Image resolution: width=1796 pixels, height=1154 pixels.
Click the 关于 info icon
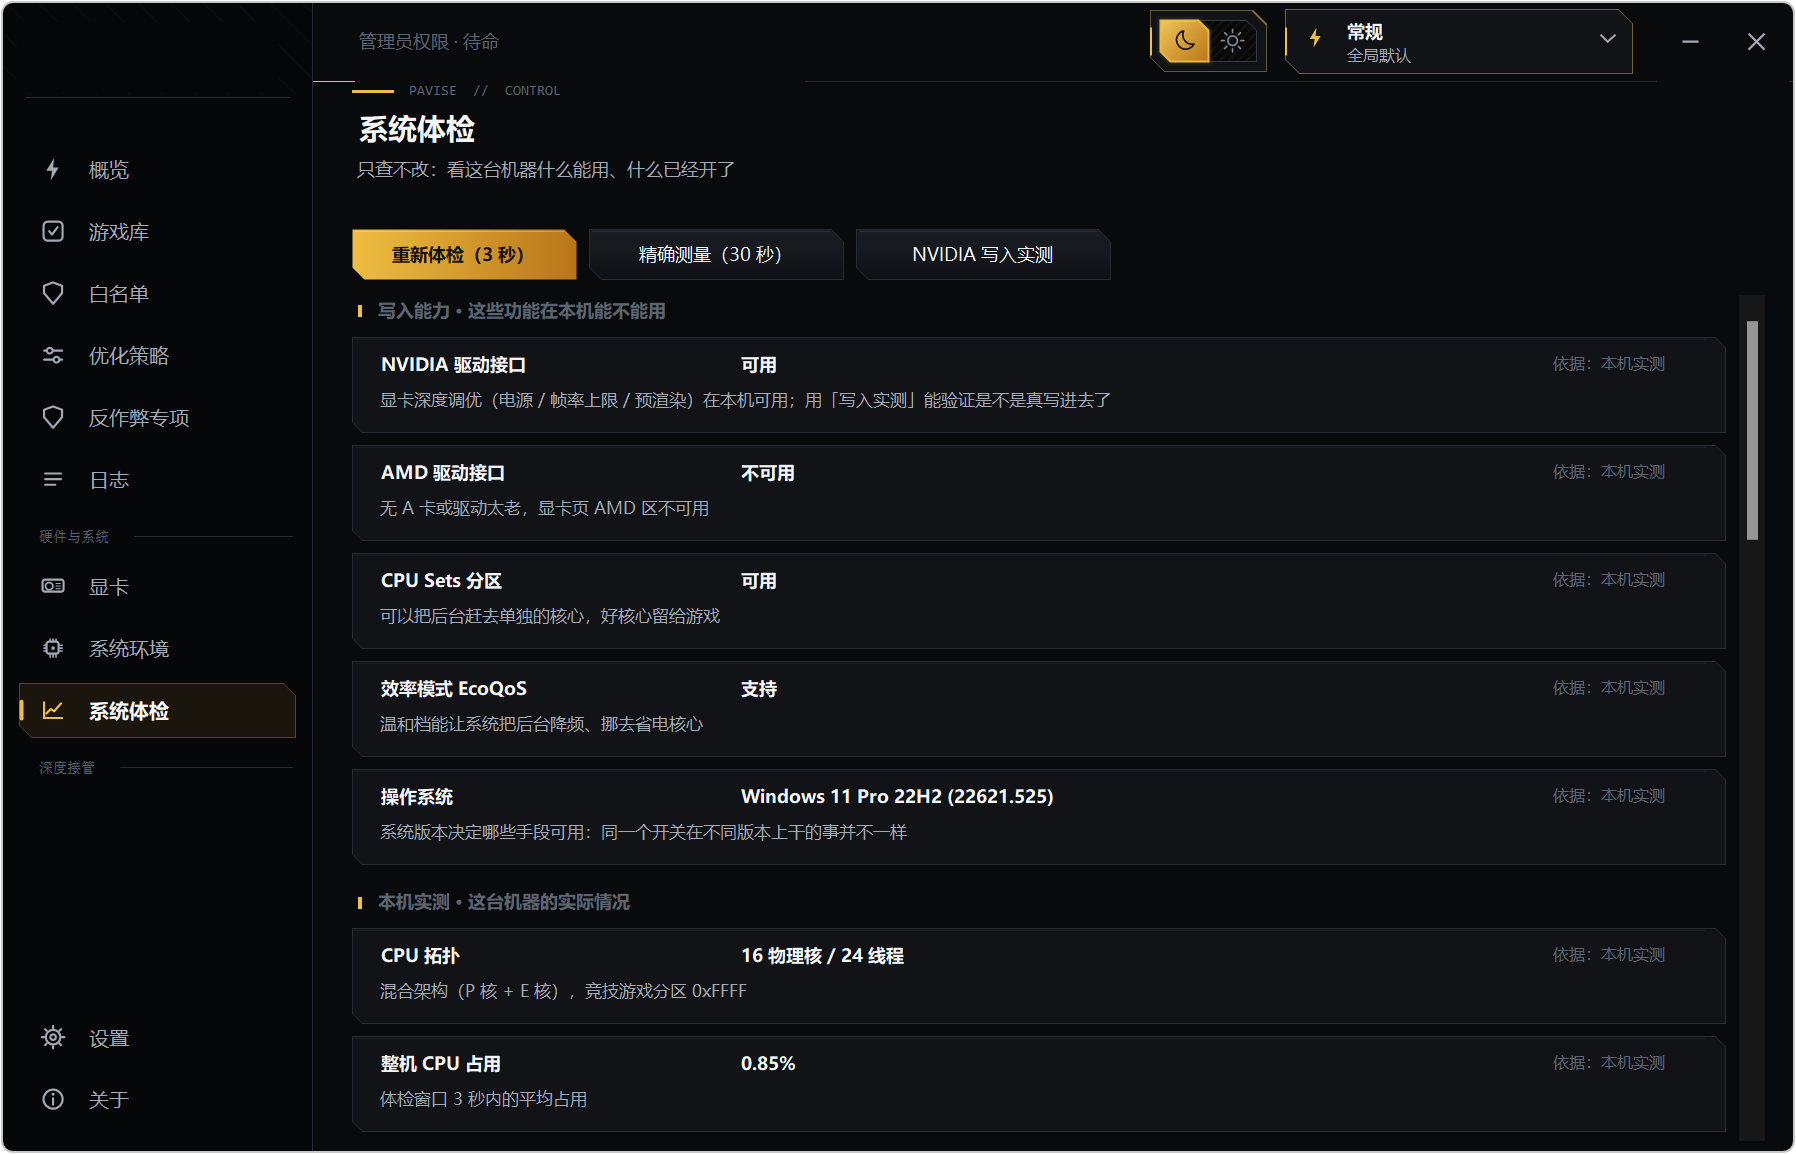point(53,1099)
